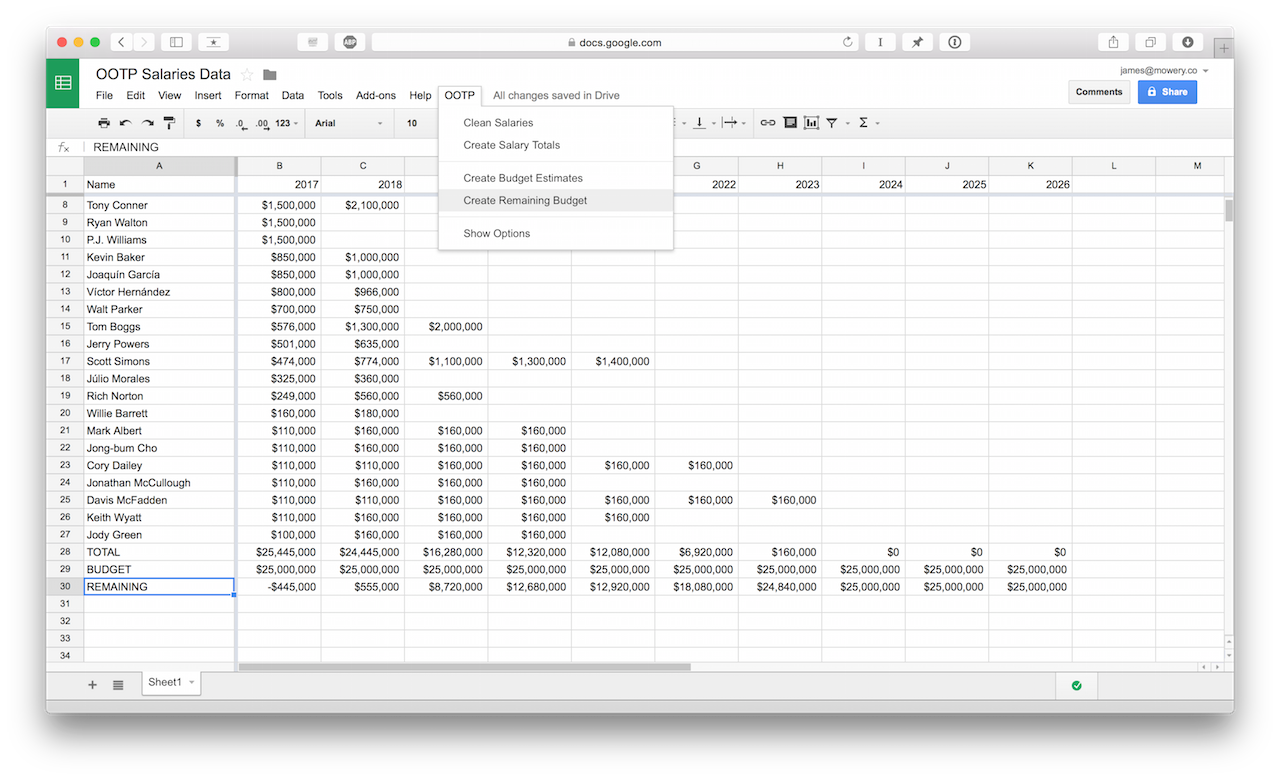The height and width of the screenshot is (779, 1280).
Task: Insert a link with the link icon
Action: [767, 122]
